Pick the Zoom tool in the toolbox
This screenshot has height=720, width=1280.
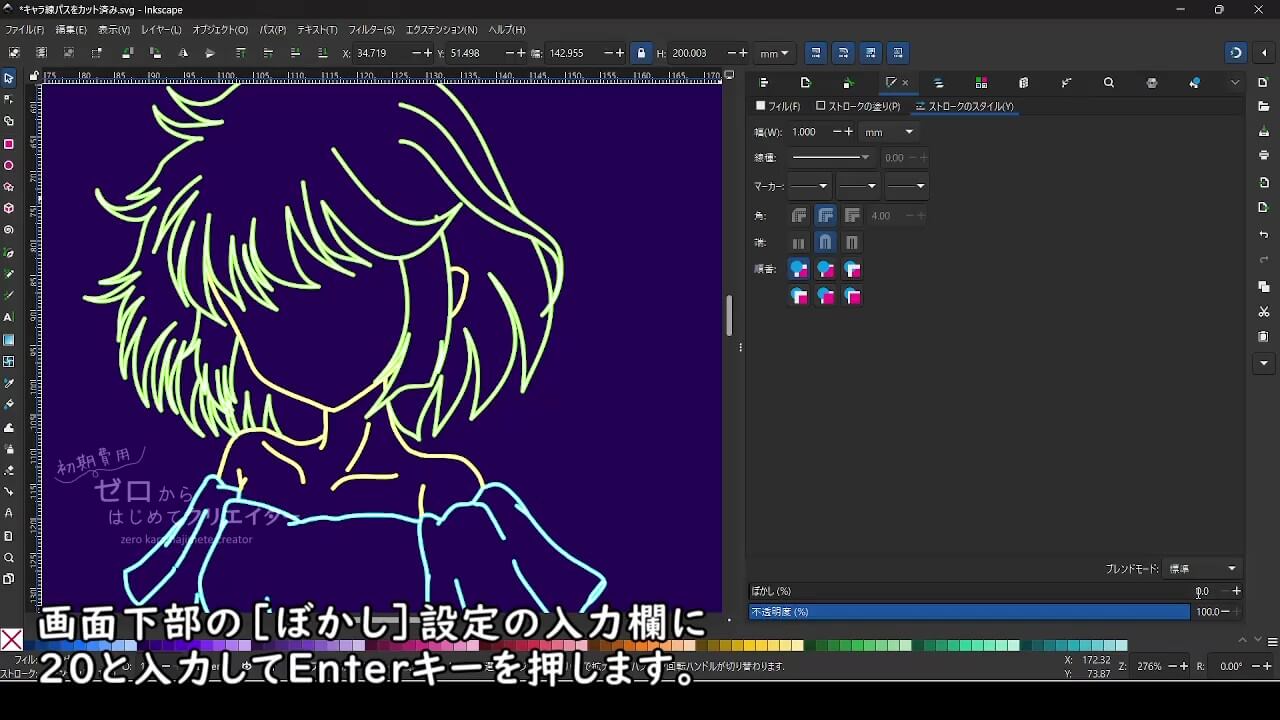click(9, 558)
